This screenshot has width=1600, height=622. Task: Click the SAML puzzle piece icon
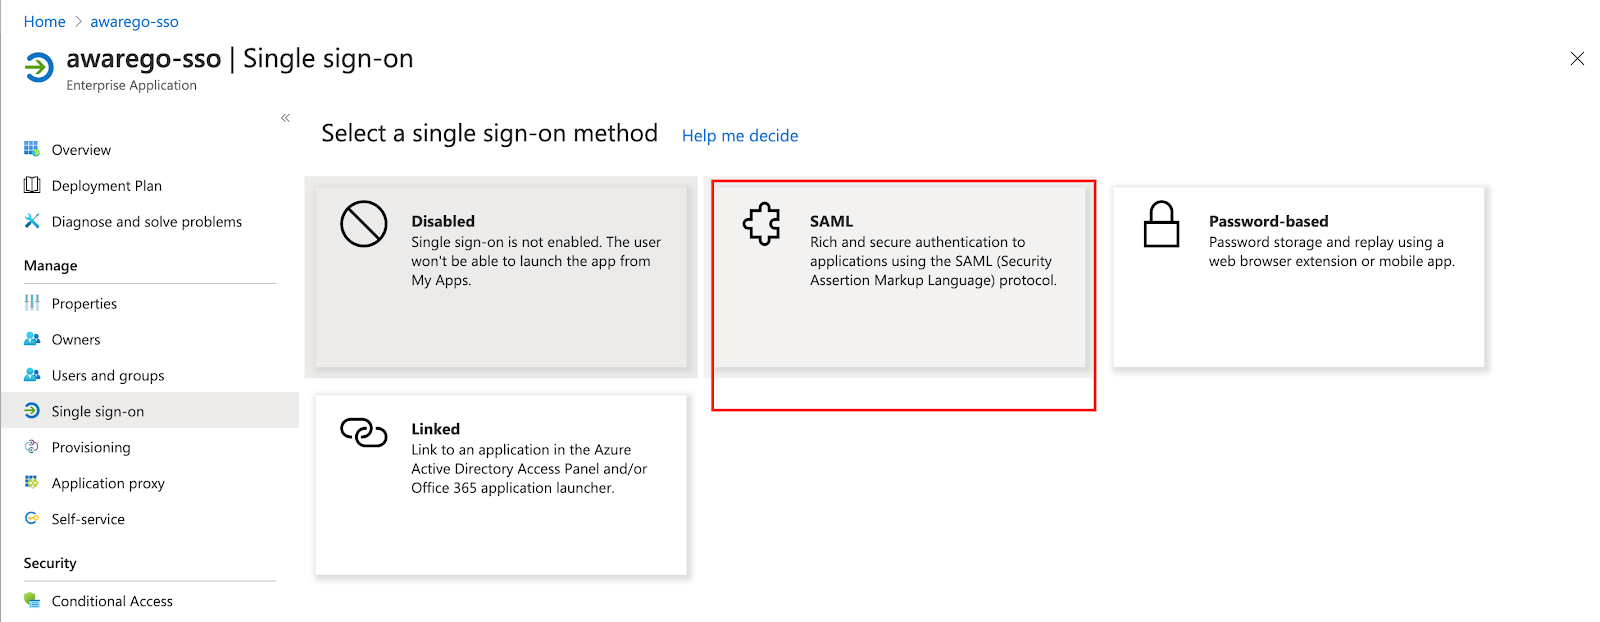(x=762, y=224)
